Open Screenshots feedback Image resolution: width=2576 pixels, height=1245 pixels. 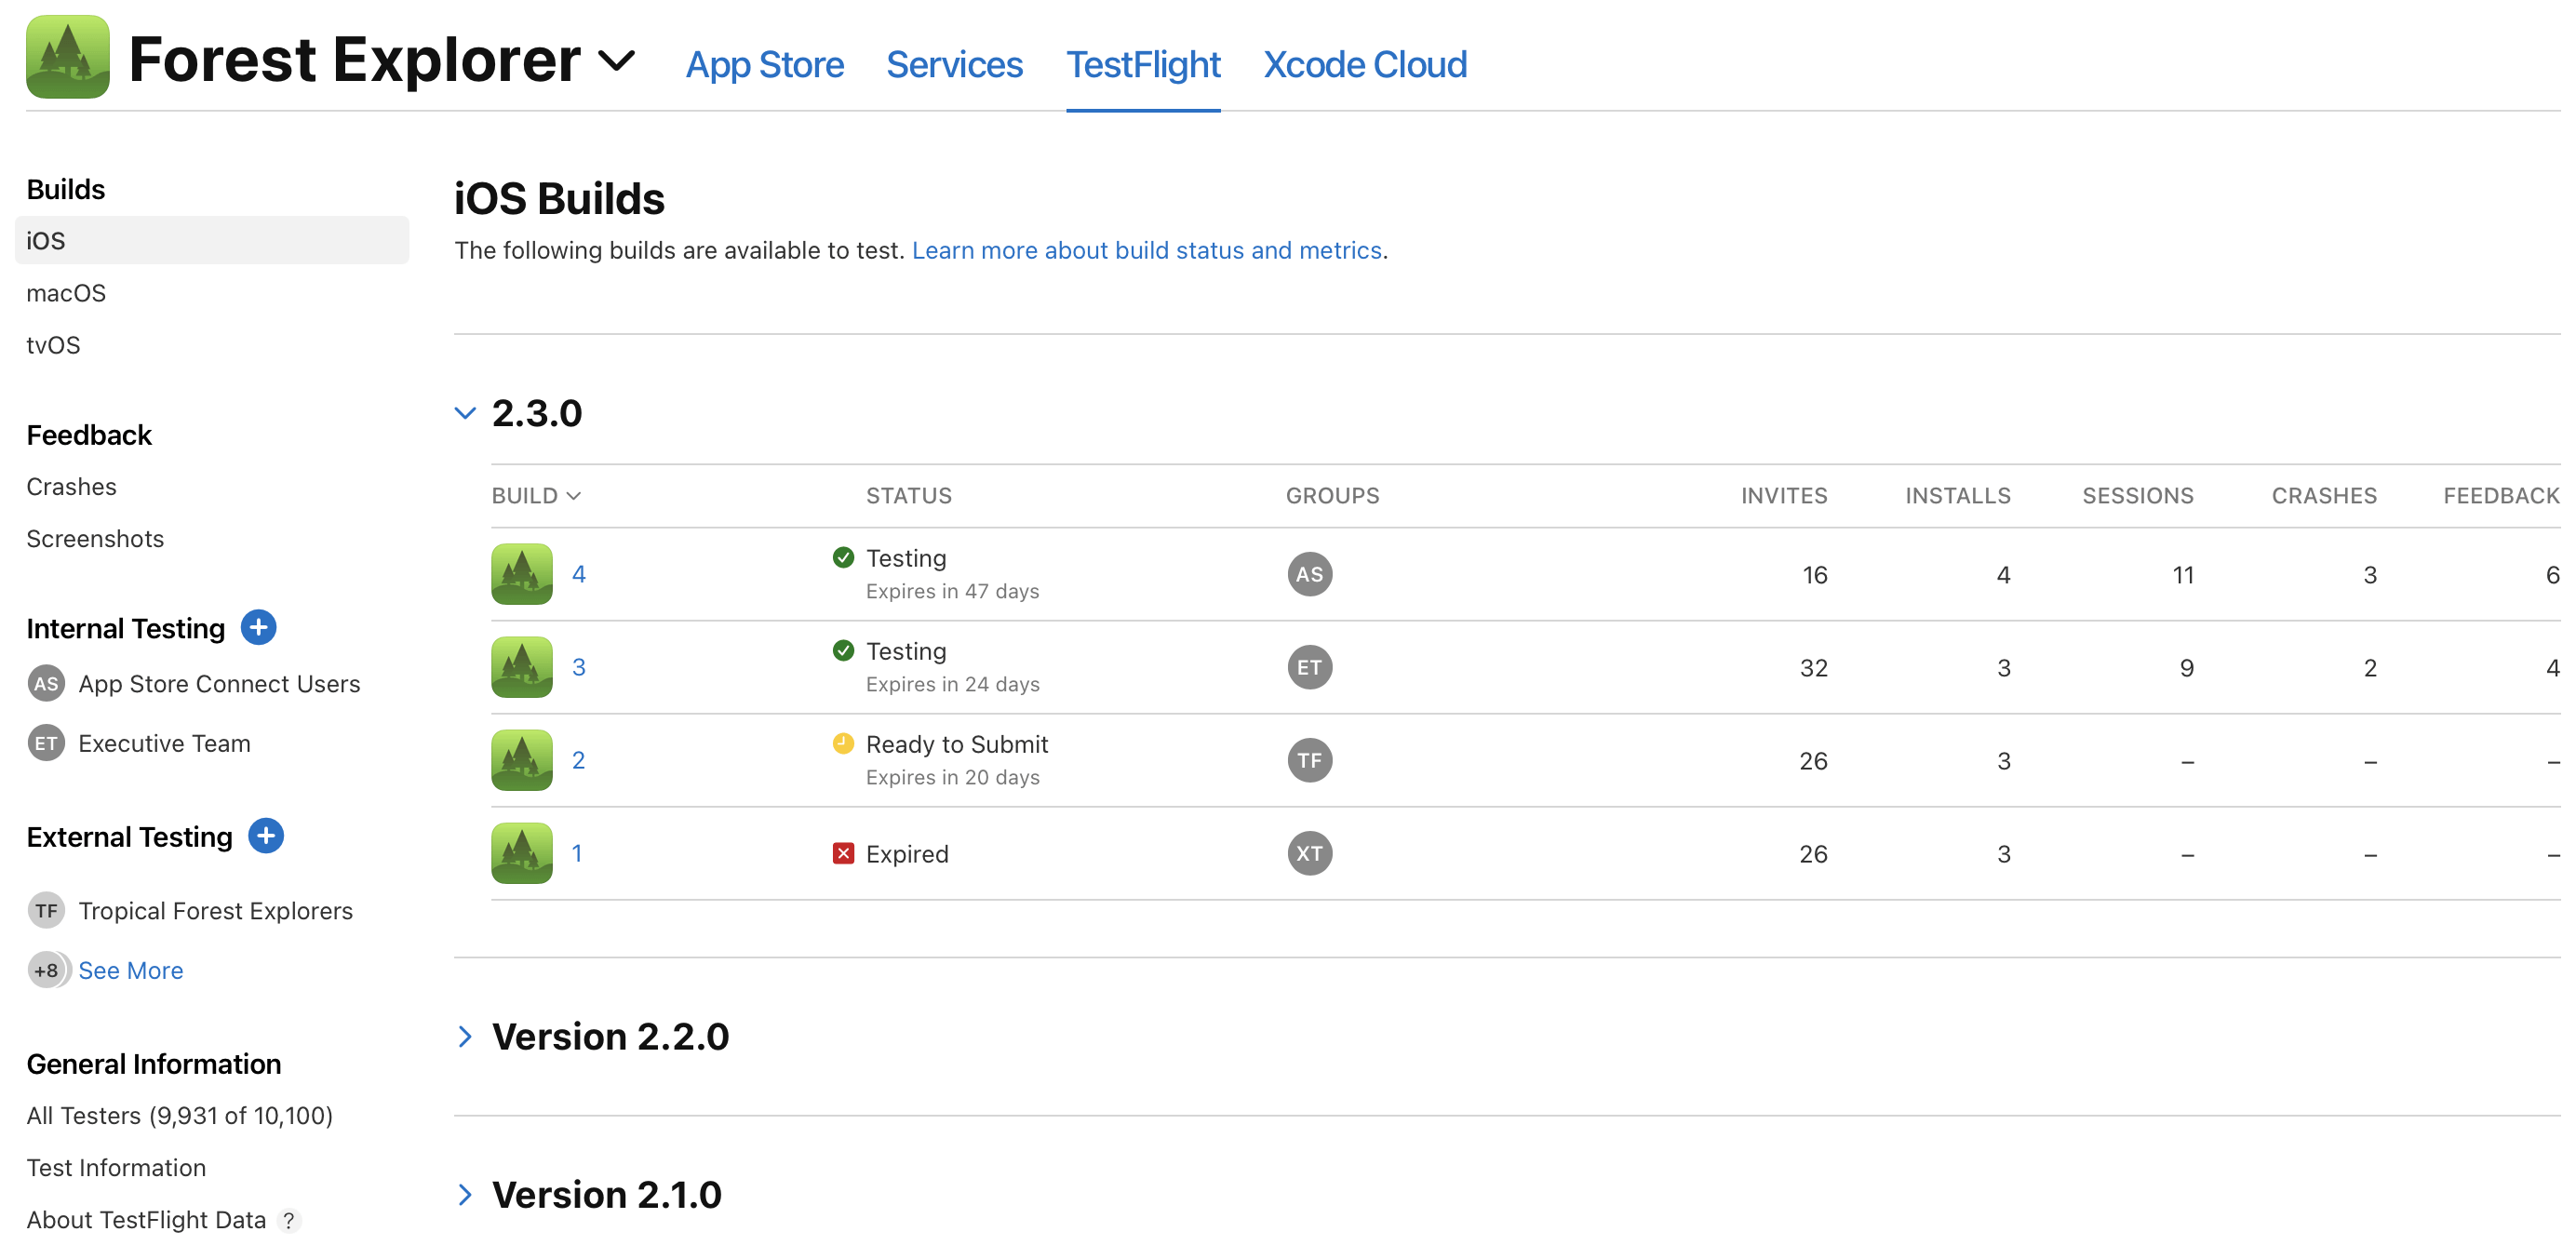tap(95, 539)
